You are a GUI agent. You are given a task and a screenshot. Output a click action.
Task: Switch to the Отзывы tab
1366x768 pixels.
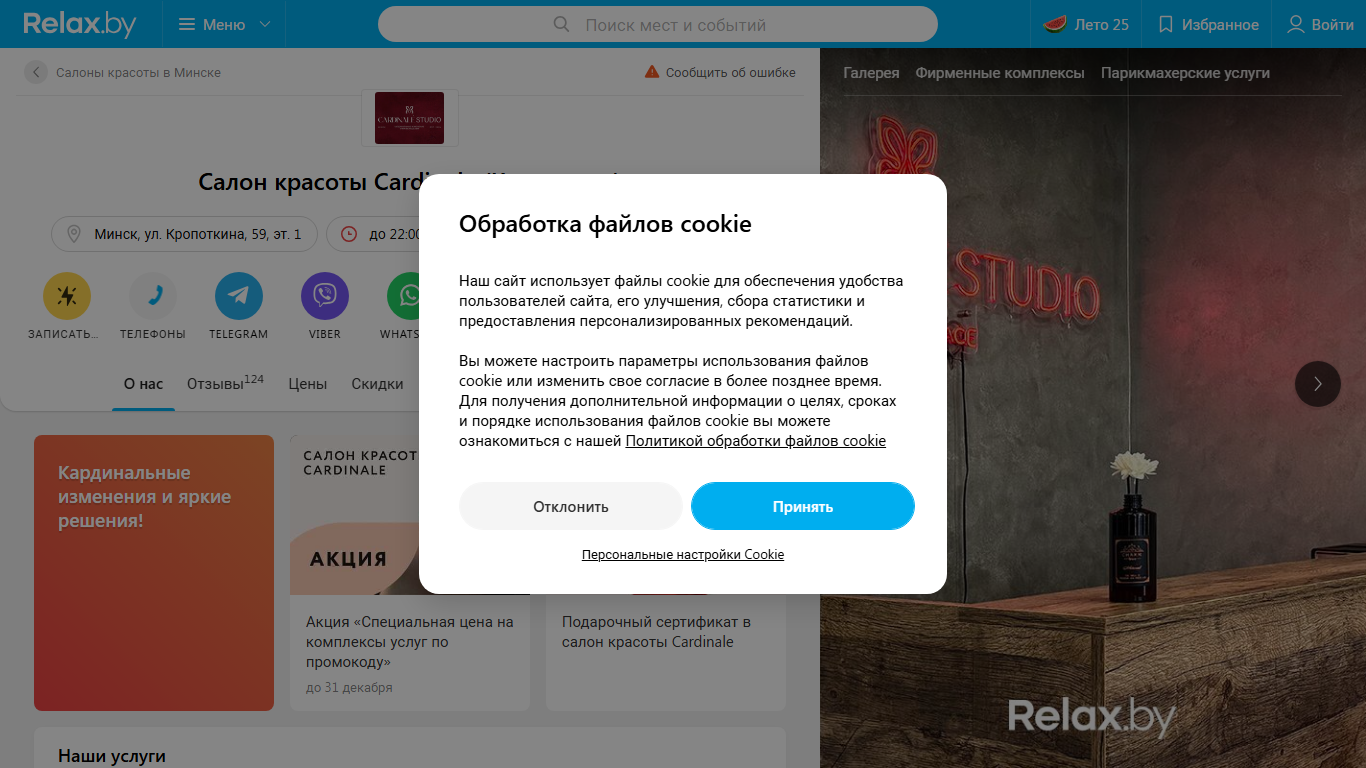[x=225, y=383]
